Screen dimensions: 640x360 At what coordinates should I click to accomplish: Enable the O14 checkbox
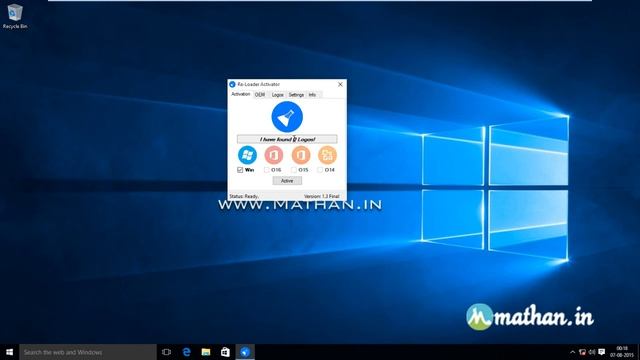point(320,170)
